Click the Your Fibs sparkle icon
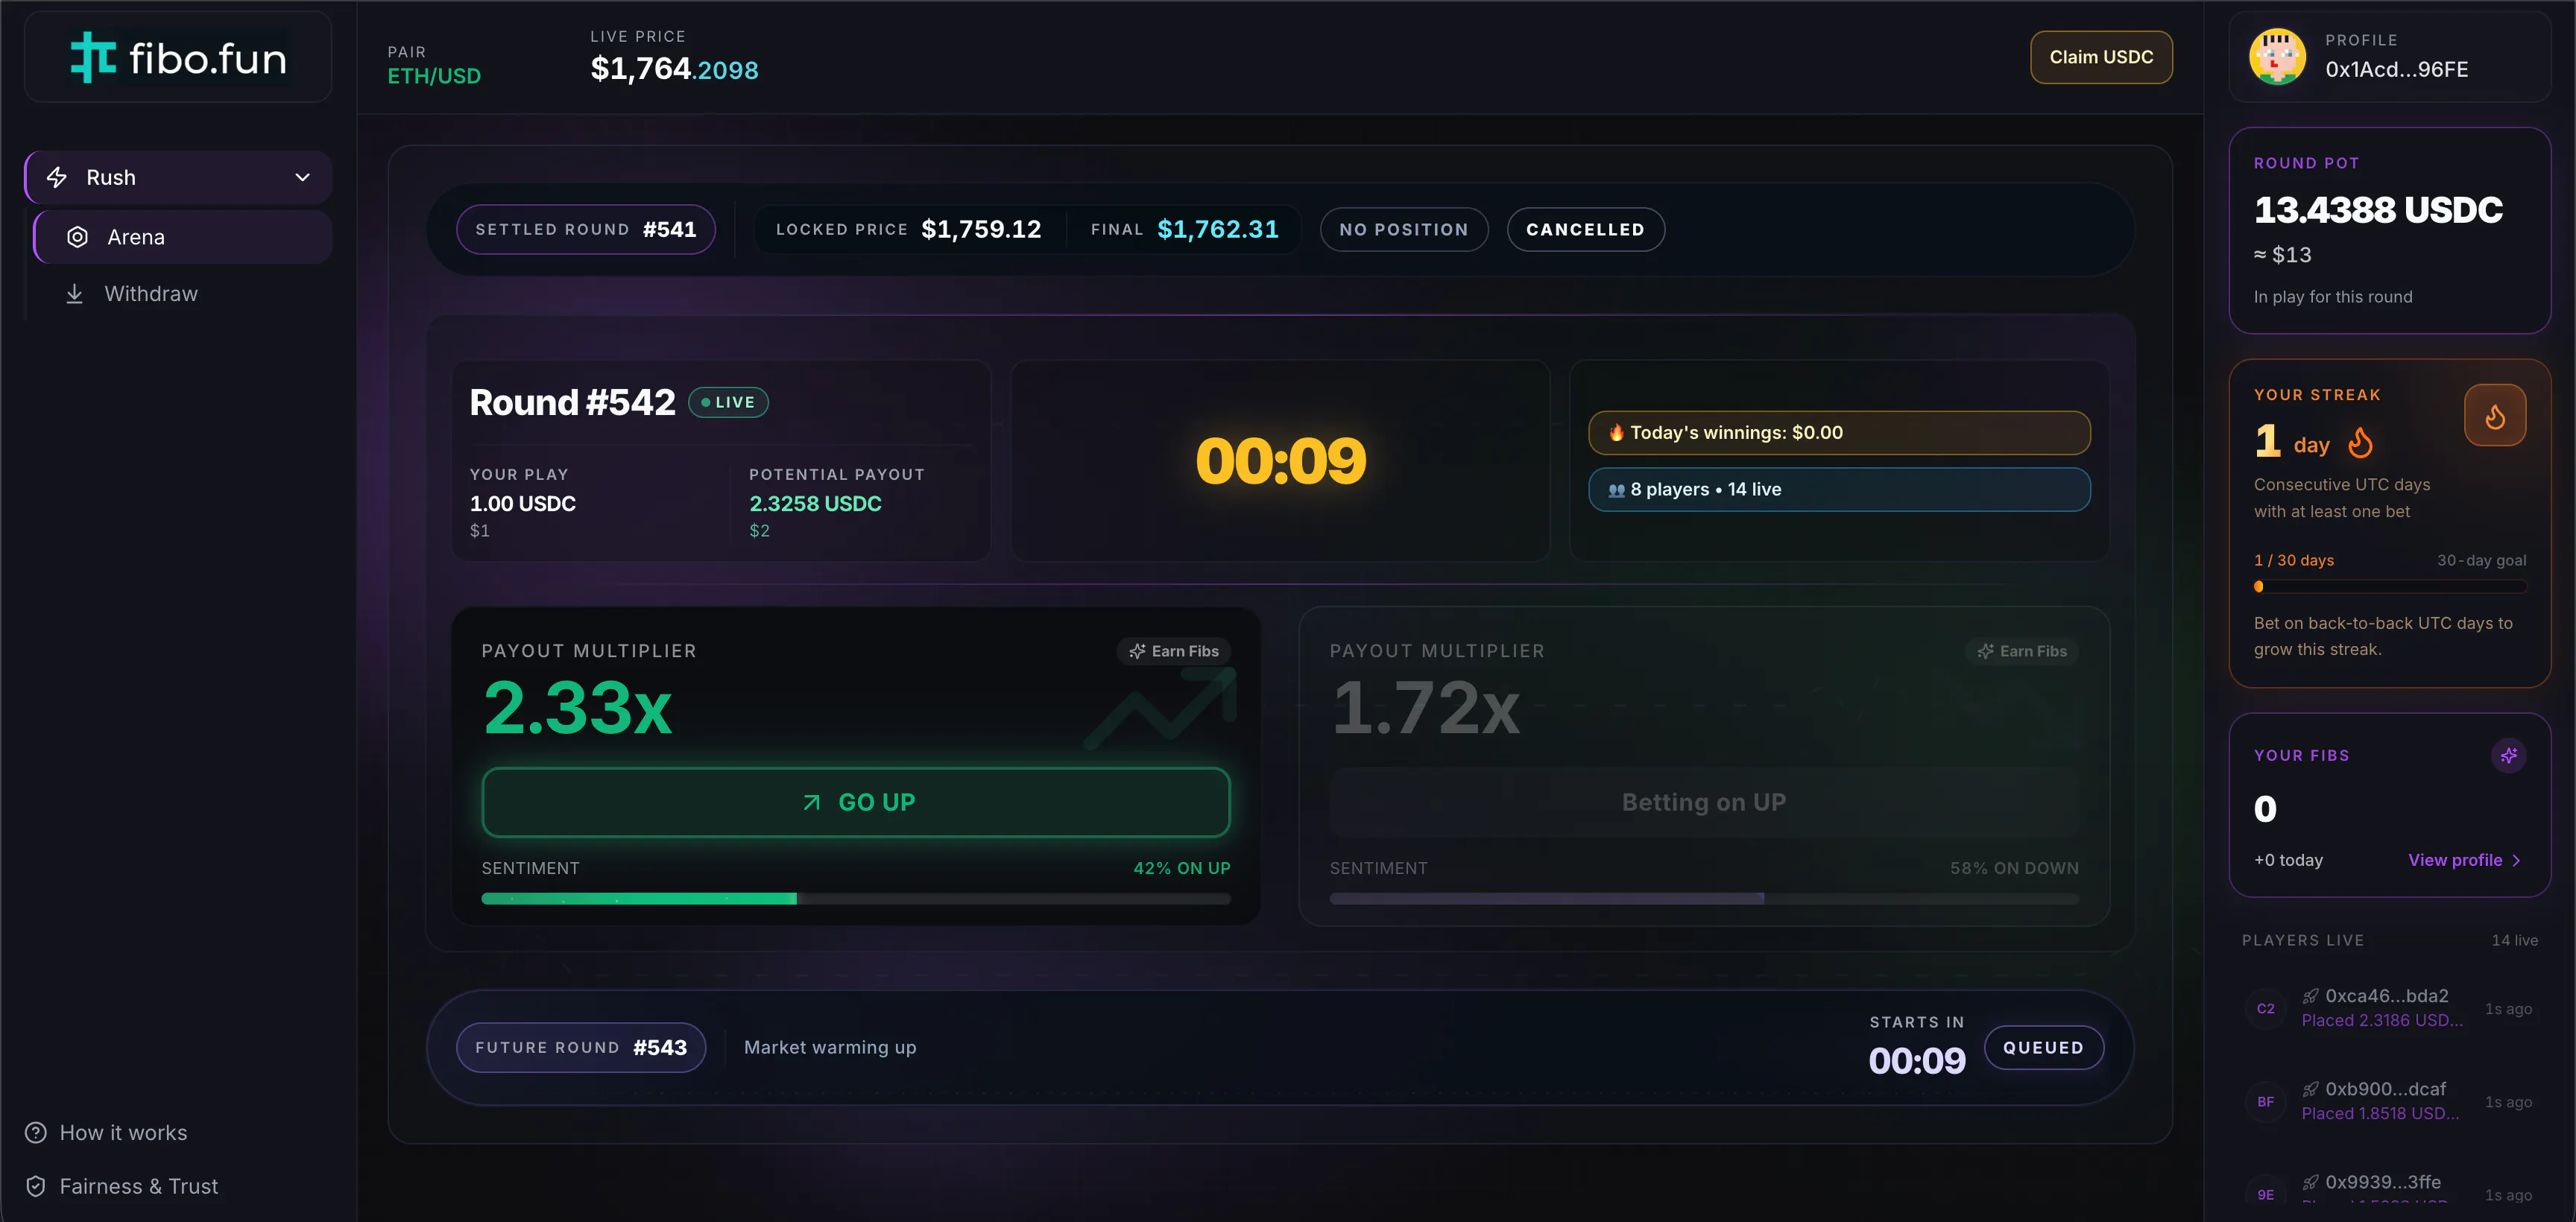2576x1222 pixels. [2508, 755]
